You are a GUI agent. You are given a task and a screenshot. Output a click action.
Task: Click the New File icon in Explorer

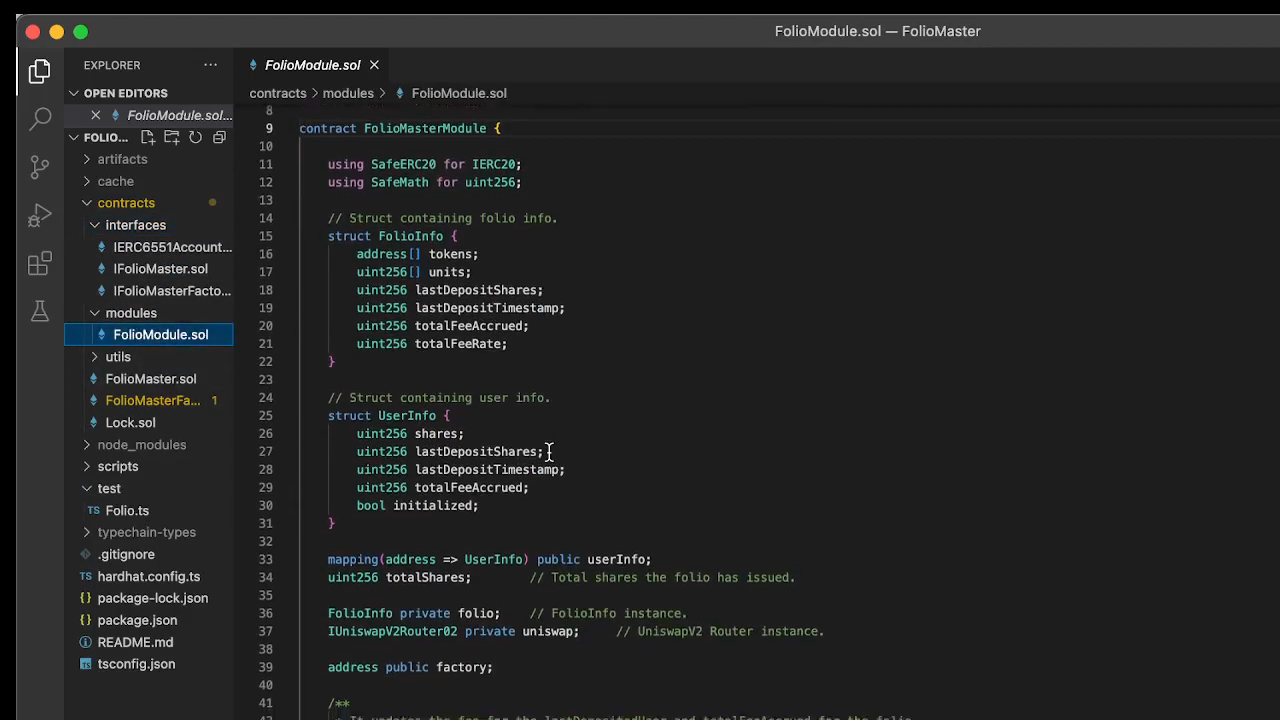click(x=148, y=137)
